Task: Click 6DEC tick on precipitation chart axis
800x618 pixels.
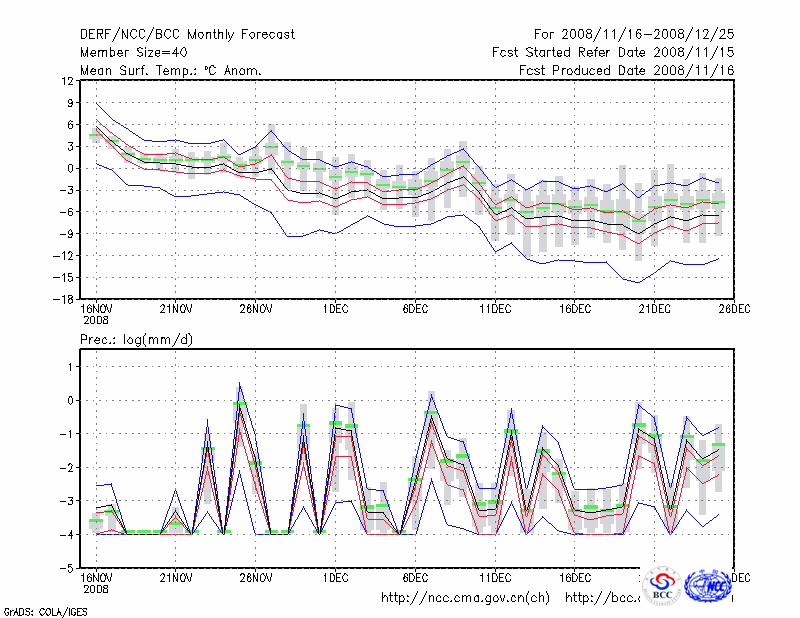Action: point(416,578)
